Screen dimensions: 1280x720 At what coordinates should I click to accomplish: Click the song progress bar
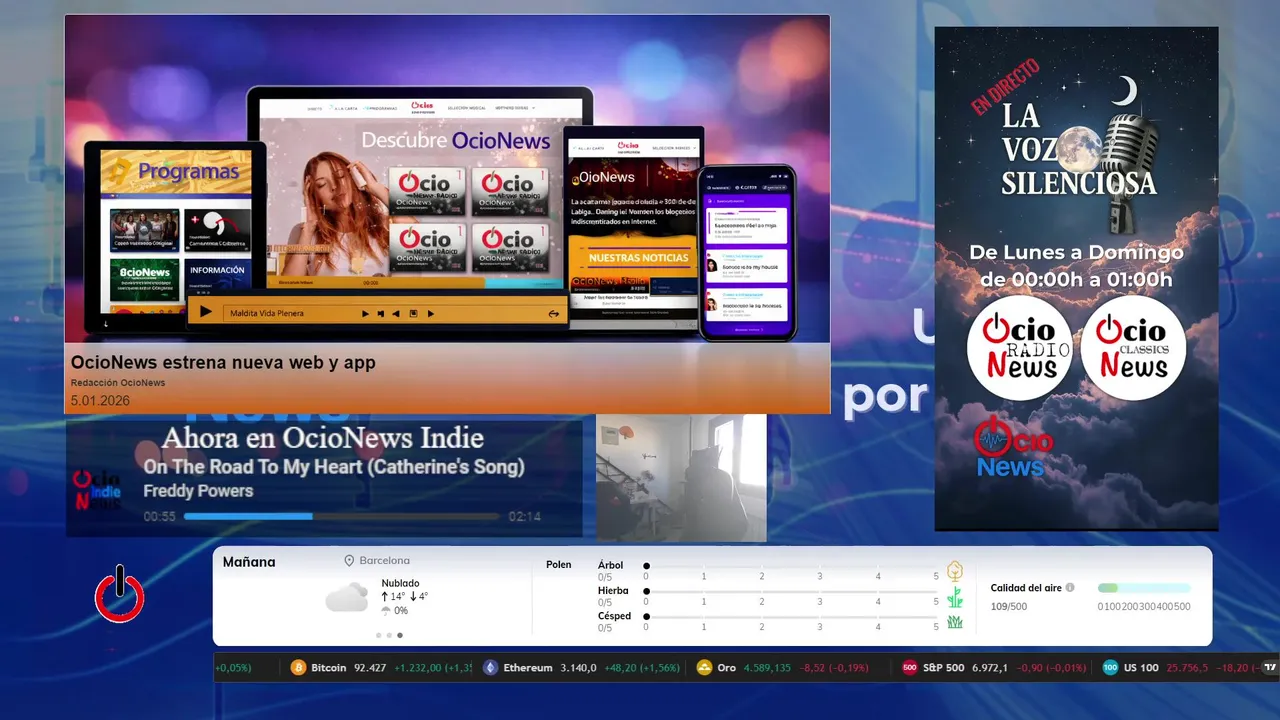pyautogui.click(x=341, y=517)
